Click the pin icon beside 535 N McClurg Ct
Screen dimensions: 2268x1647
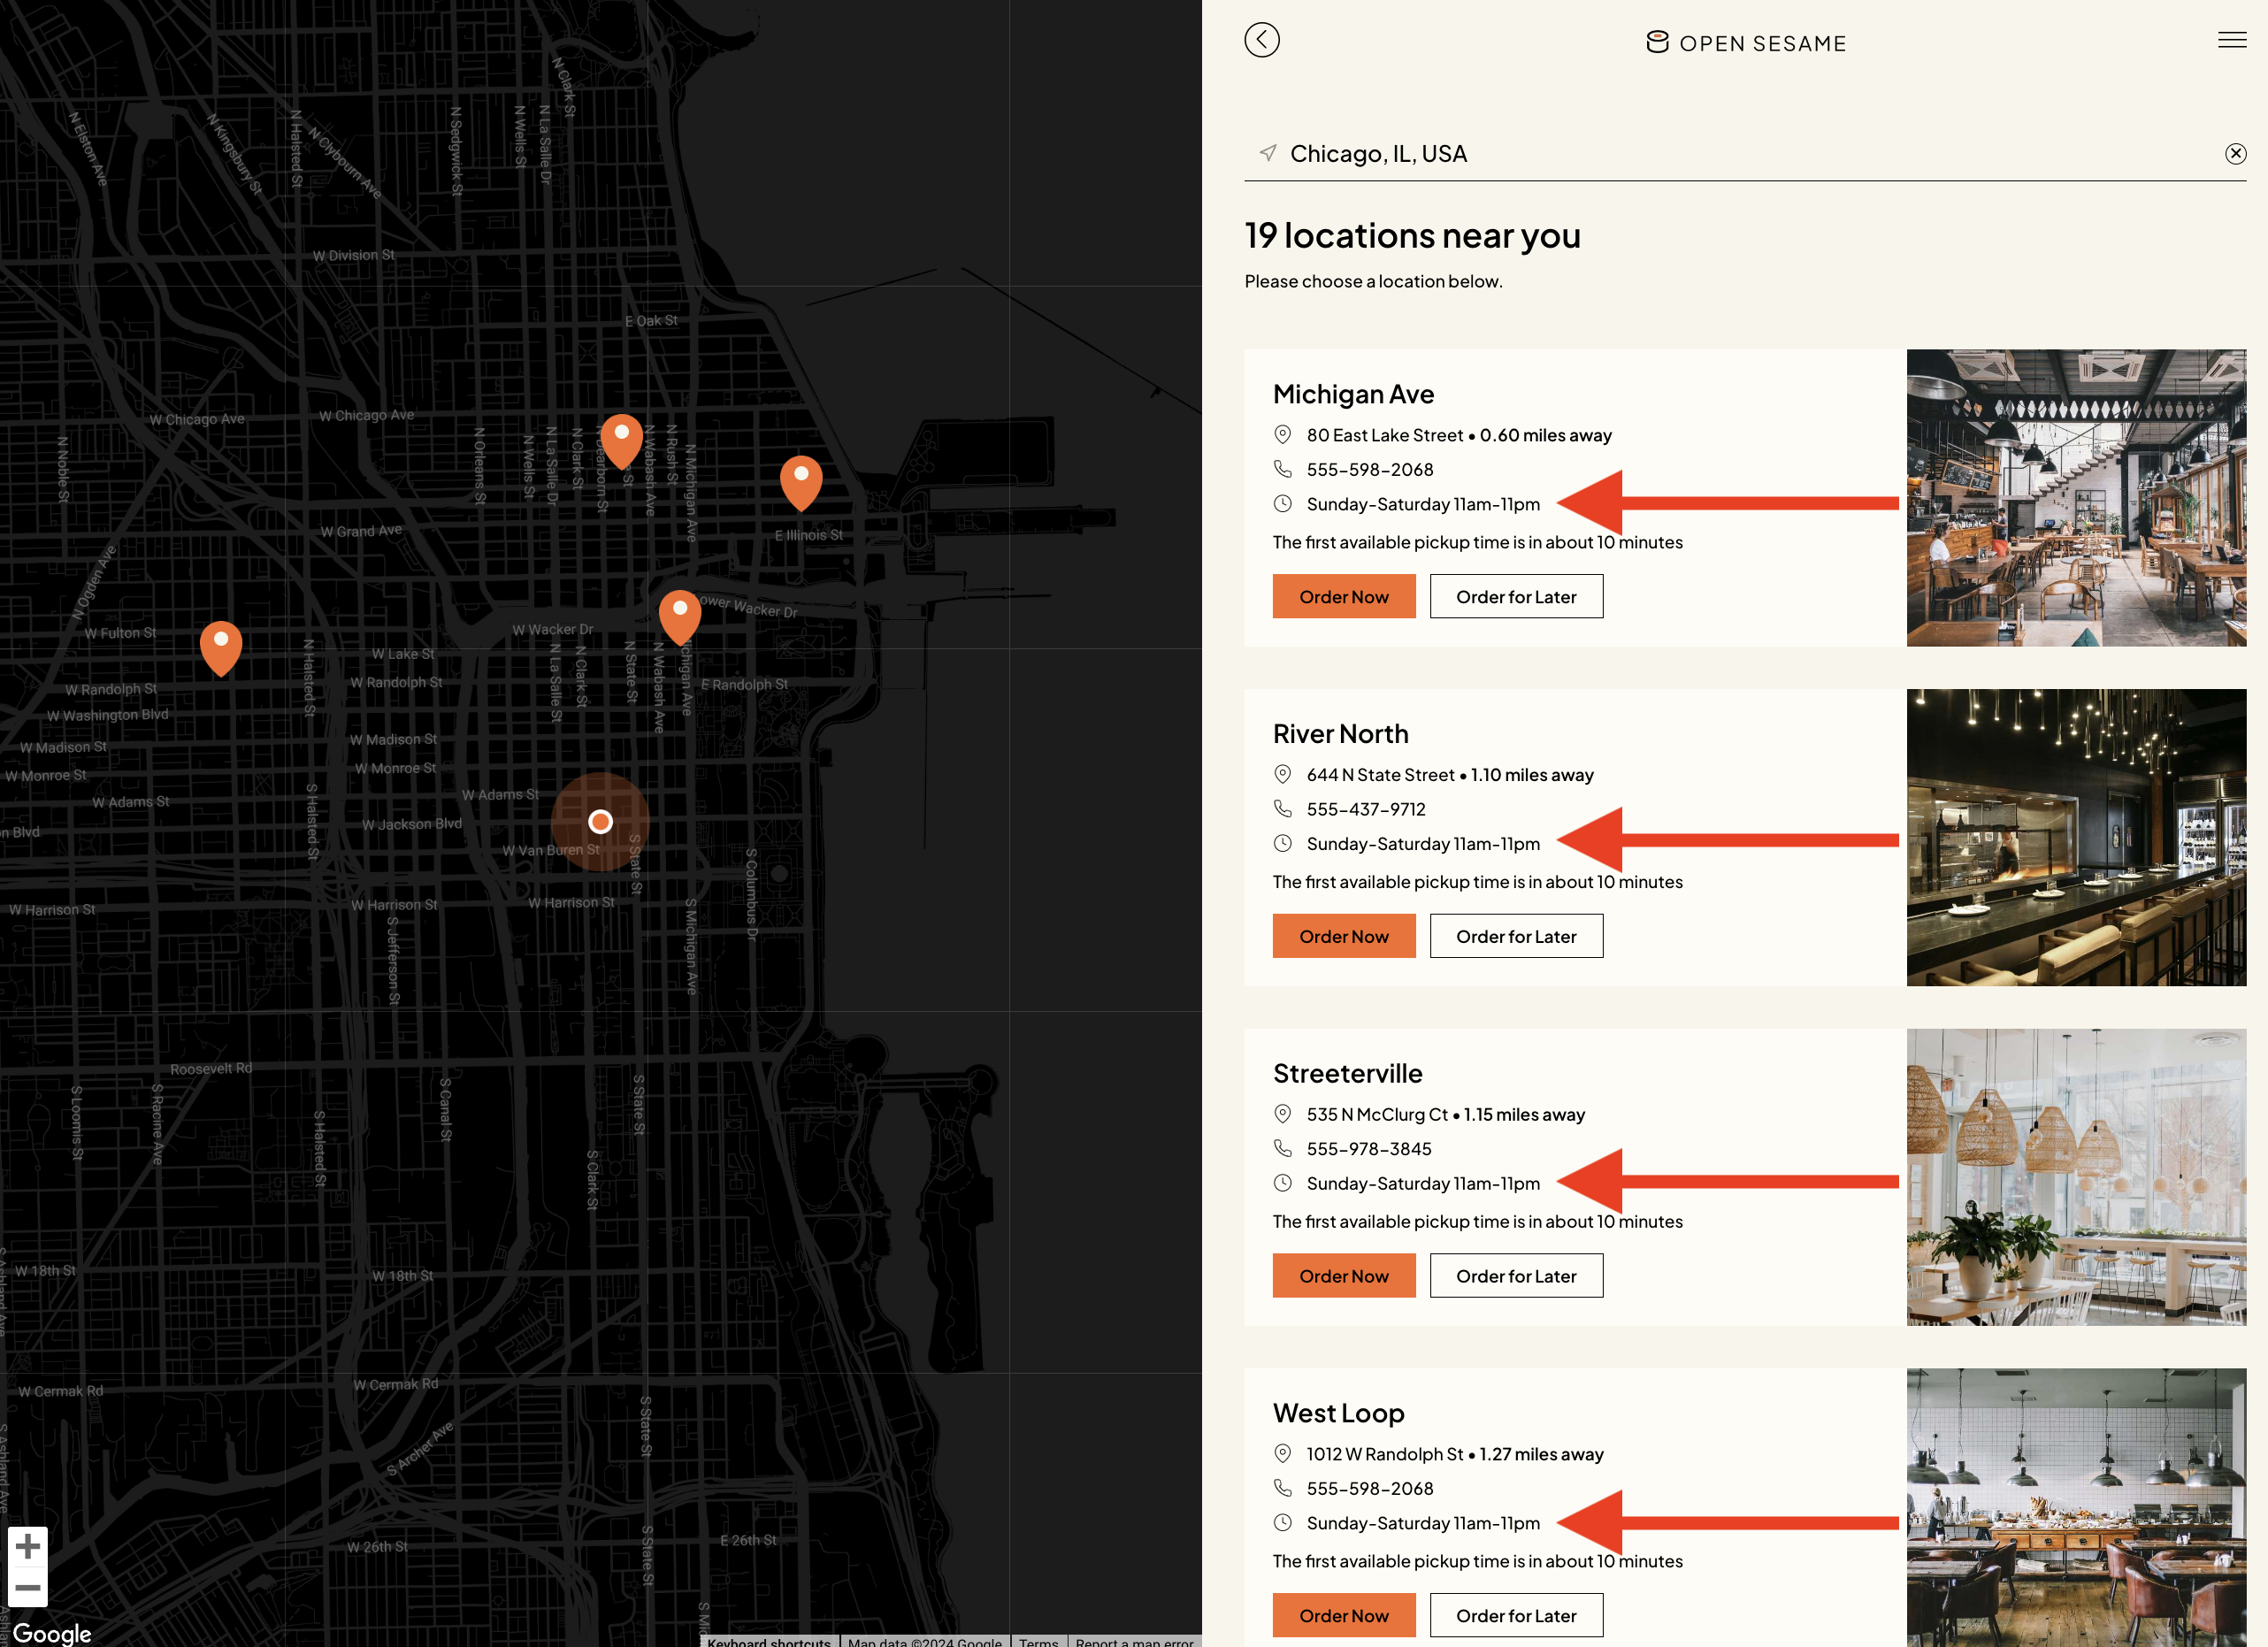coord(1281,1113)
